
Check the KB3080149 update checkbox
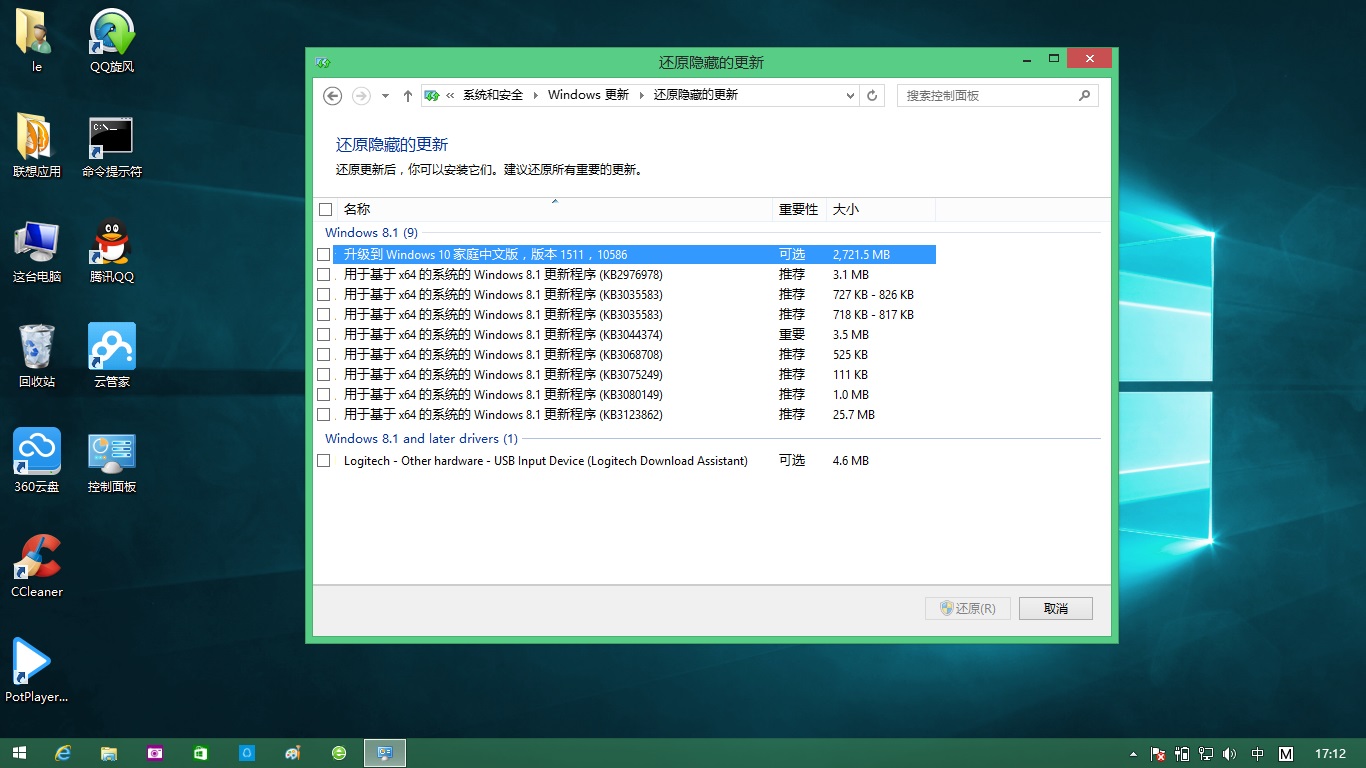tap(323, 394)
